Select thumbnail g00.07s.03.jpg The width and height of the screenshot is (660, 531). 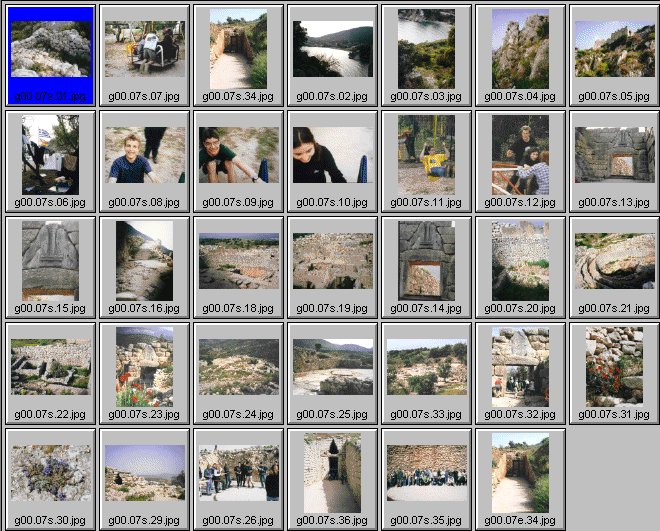(x=426, y=50)
